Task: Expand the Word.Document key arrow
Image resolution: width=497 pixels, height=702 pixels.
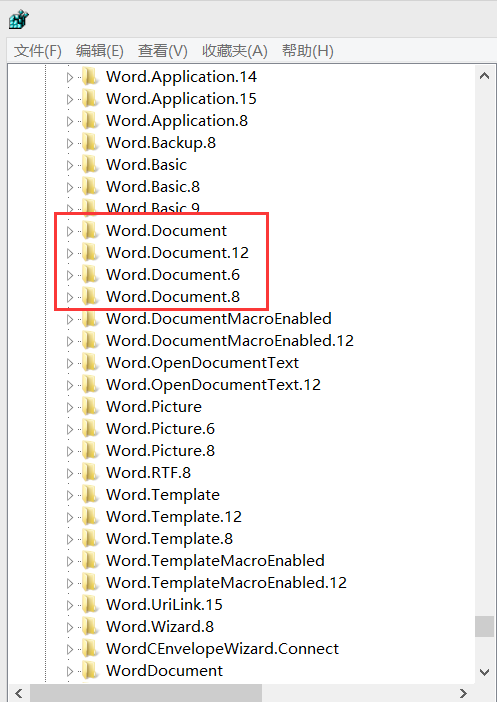Action: (x=69, y=231)
